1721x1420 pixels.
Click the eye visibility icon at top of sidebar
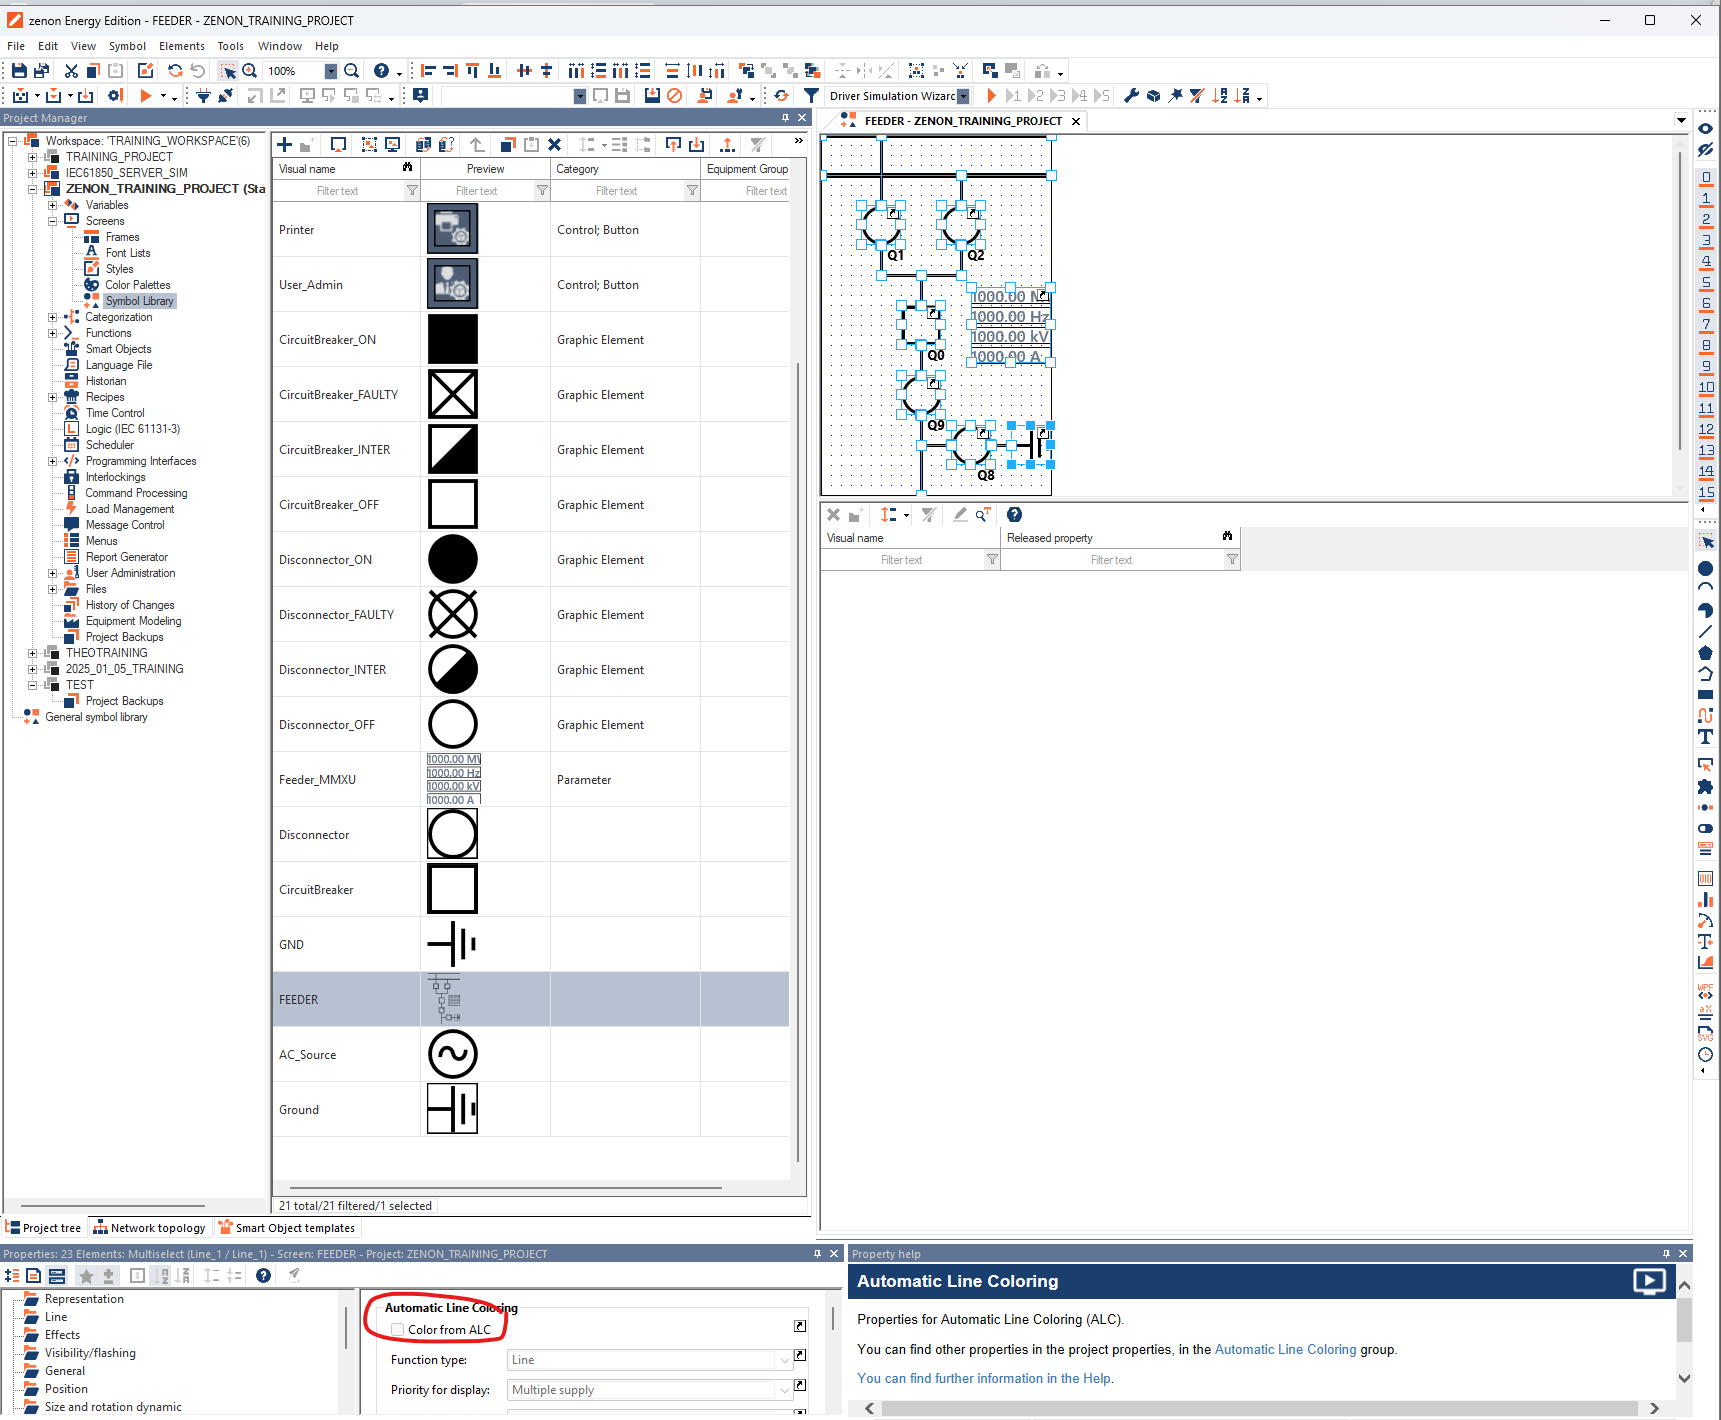(x=1706, y=128)
